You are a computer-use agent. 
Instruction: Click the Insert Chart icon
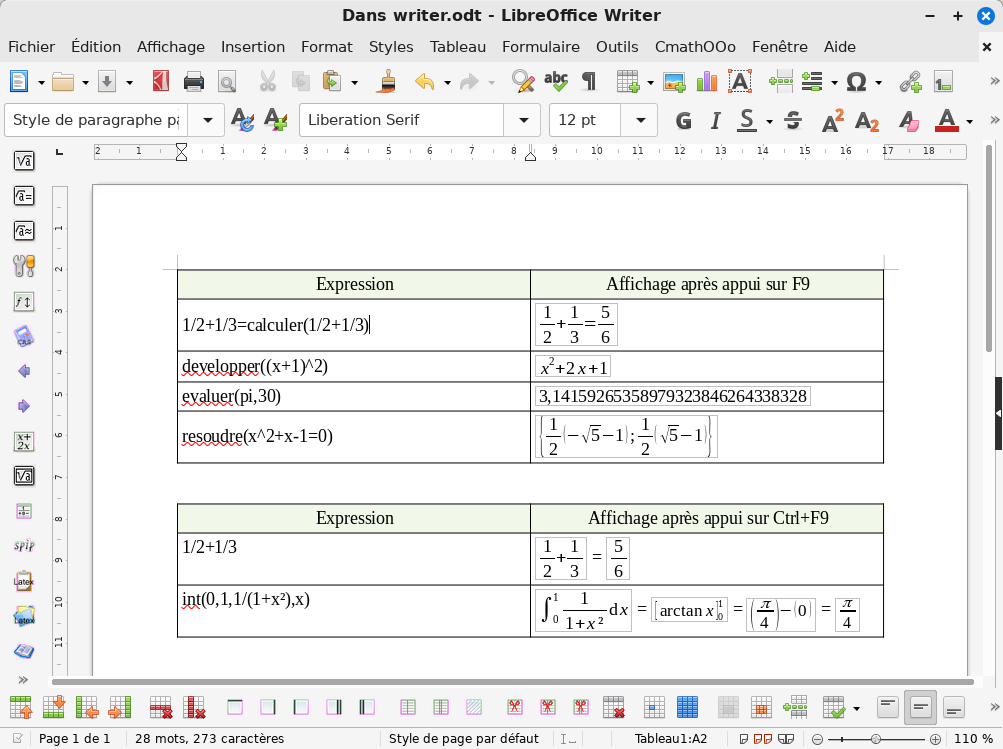point(707,82)
